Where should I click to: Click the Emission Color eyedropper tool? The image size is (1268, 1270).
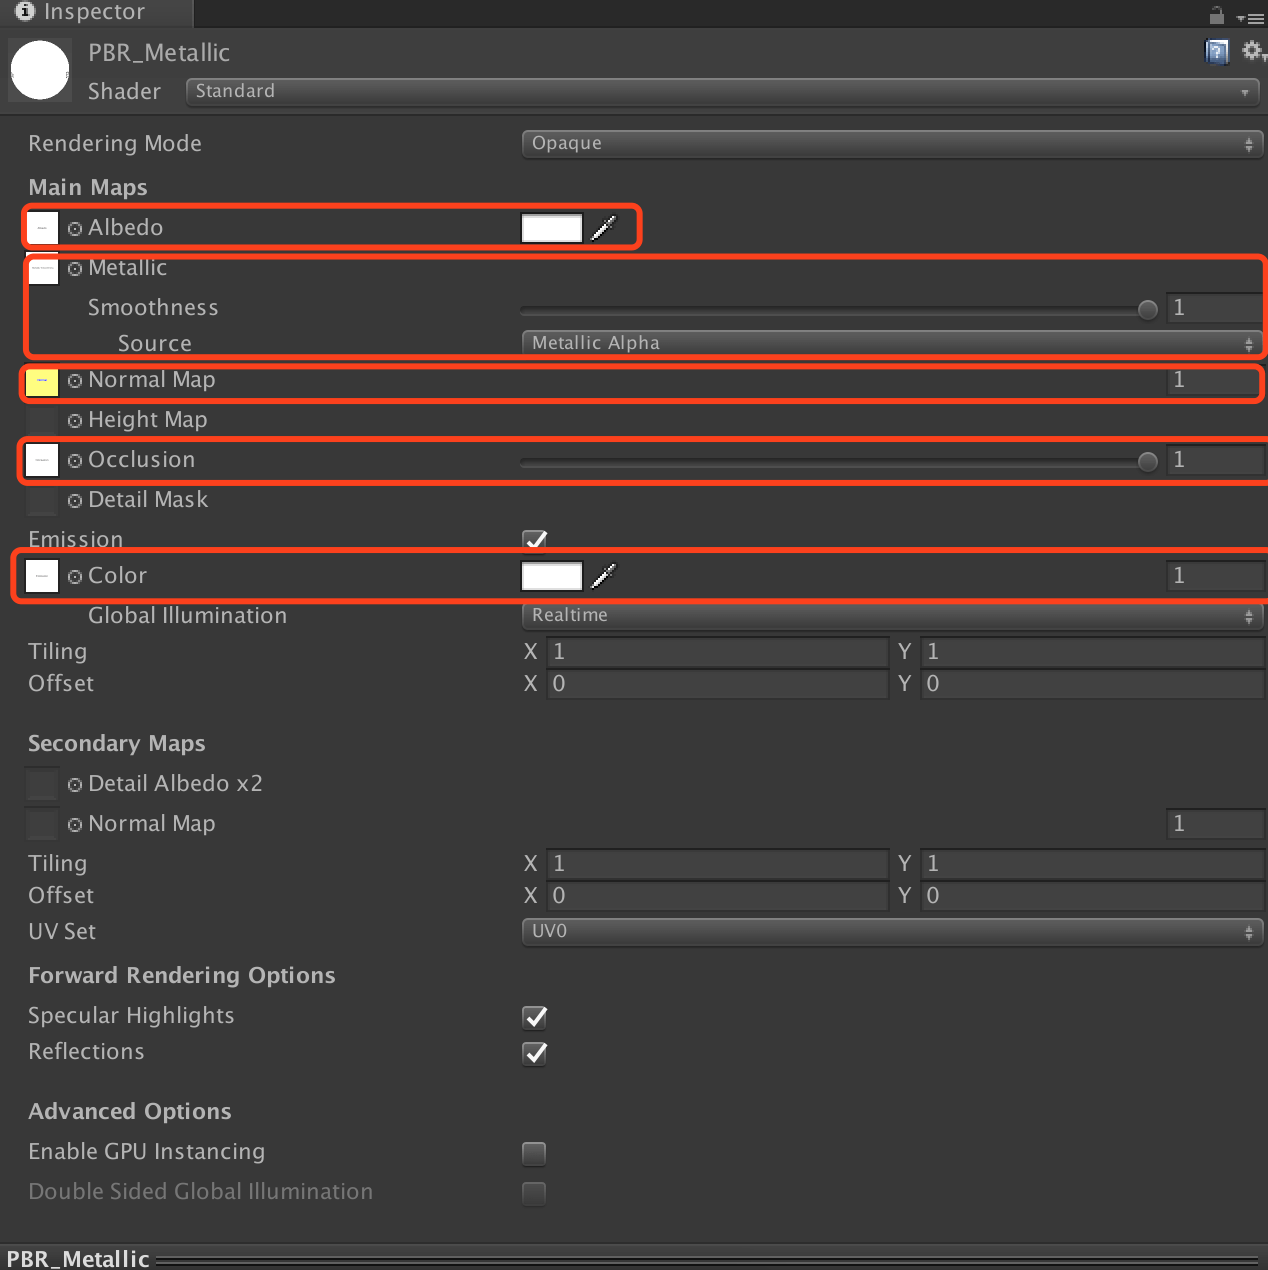click(x=603, y=576)
